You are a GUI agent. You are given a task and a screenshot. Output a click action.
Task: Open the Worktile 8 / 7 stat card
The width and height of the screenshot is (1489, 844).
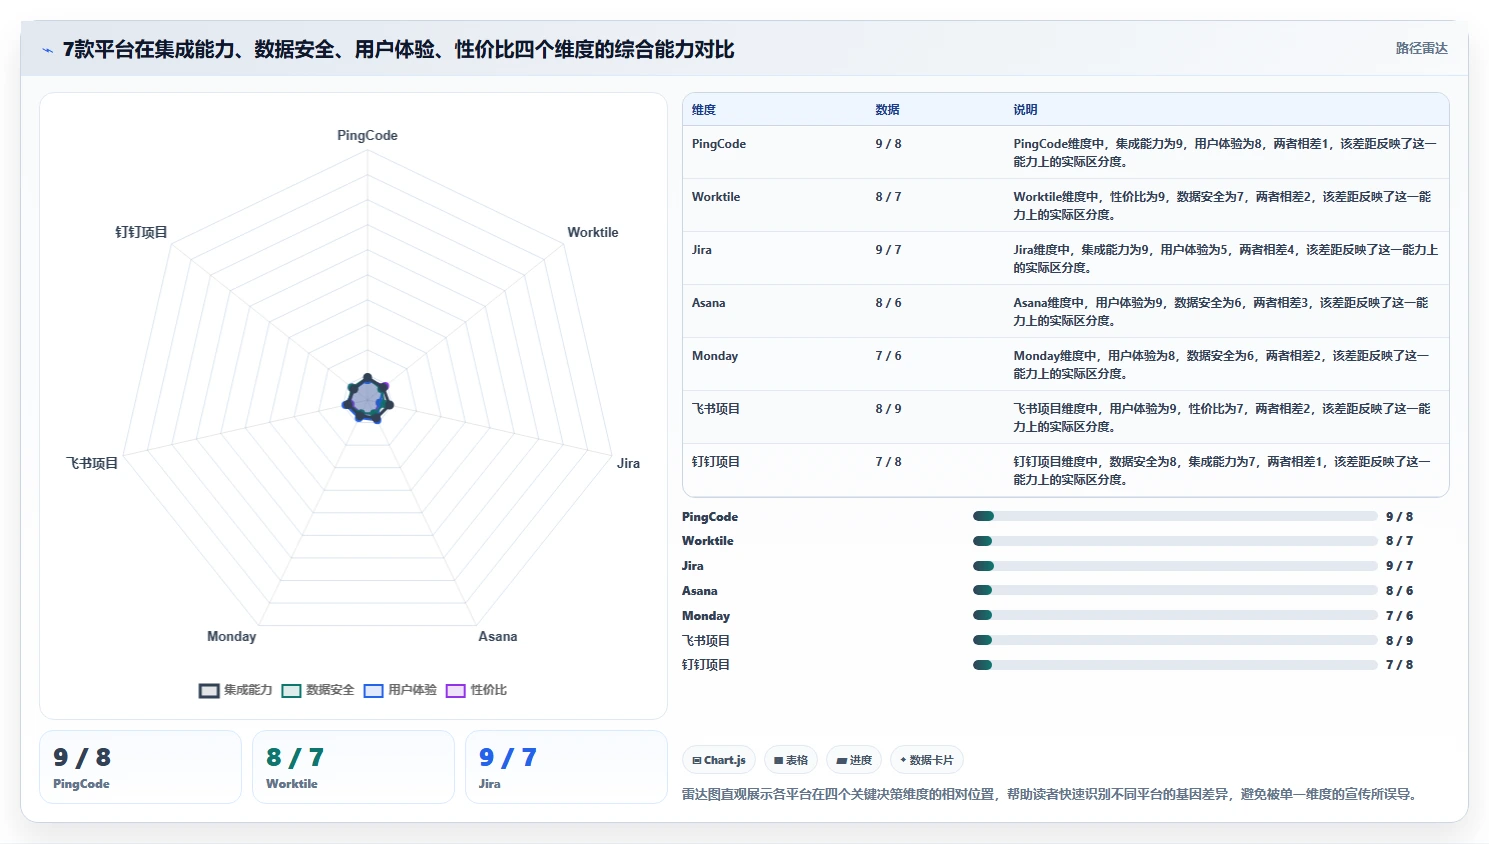point(353,767)
